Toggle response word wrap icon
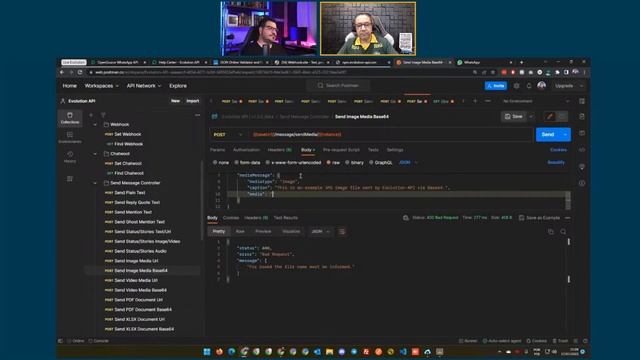This screenshot has height=360, width=640. click(342, 231)
